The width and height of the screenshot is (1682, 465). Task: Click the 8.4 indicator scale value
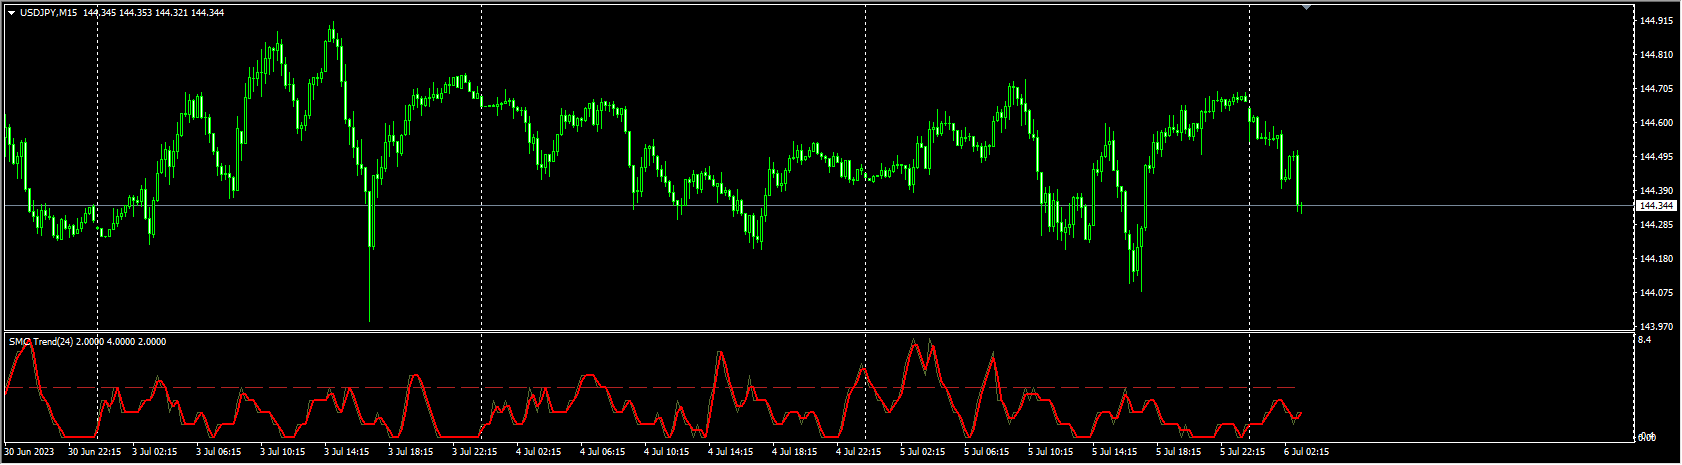click(1645, 340)
